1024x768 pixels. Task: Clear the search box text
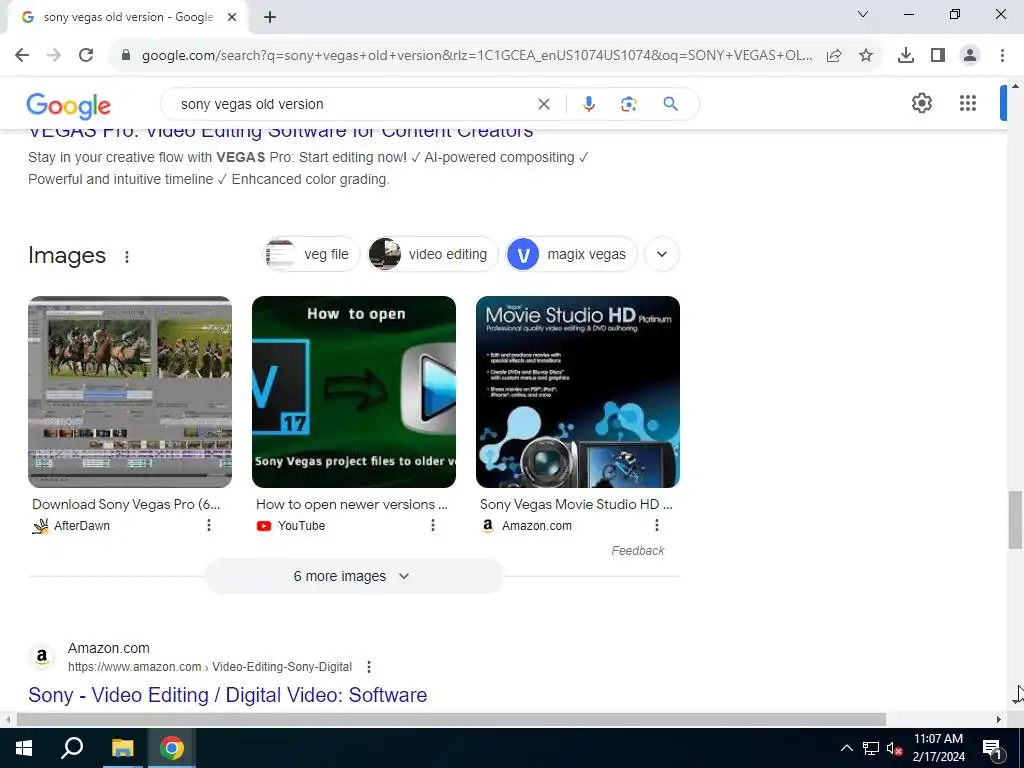[x=543, y=104]
